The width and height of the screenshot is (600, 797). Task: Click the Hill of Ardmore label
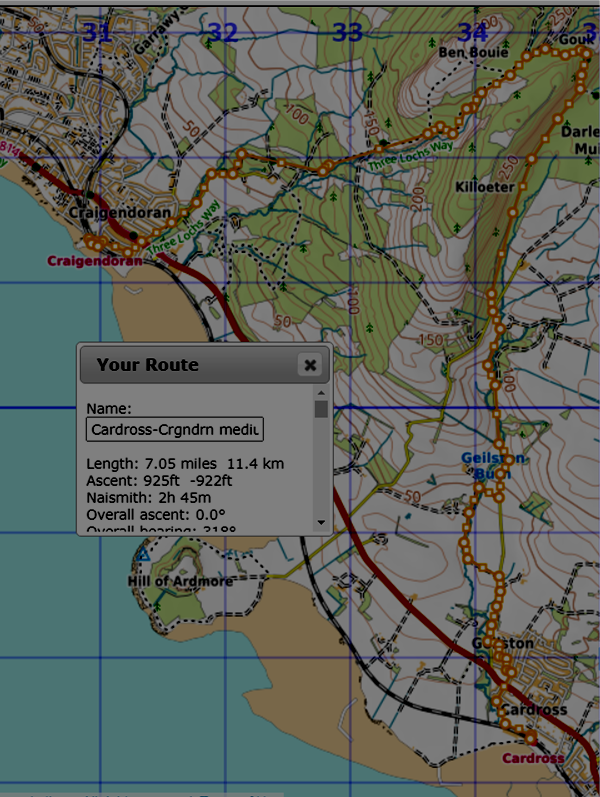pyautogui.click(x=180, y=581)
